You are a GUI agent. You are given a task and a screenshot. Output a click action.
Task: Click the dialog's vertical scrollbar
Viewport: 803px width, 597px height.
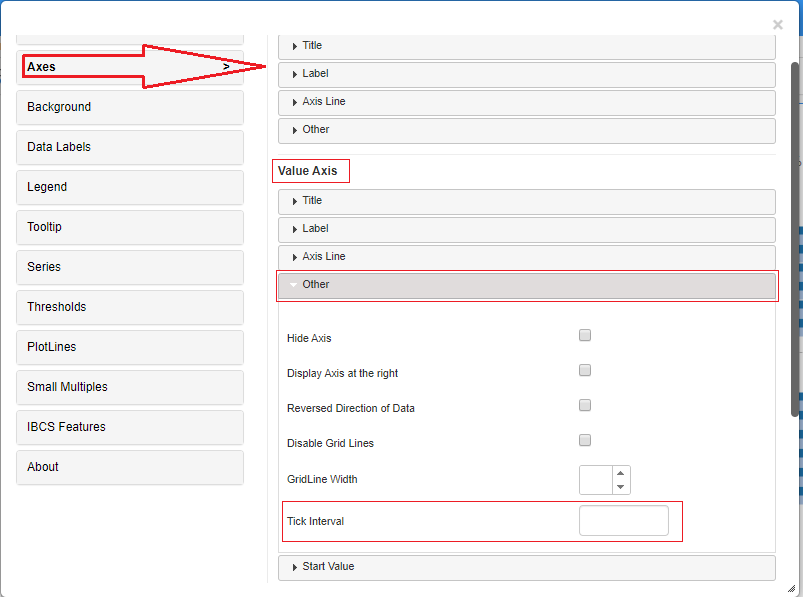point(796,240)
